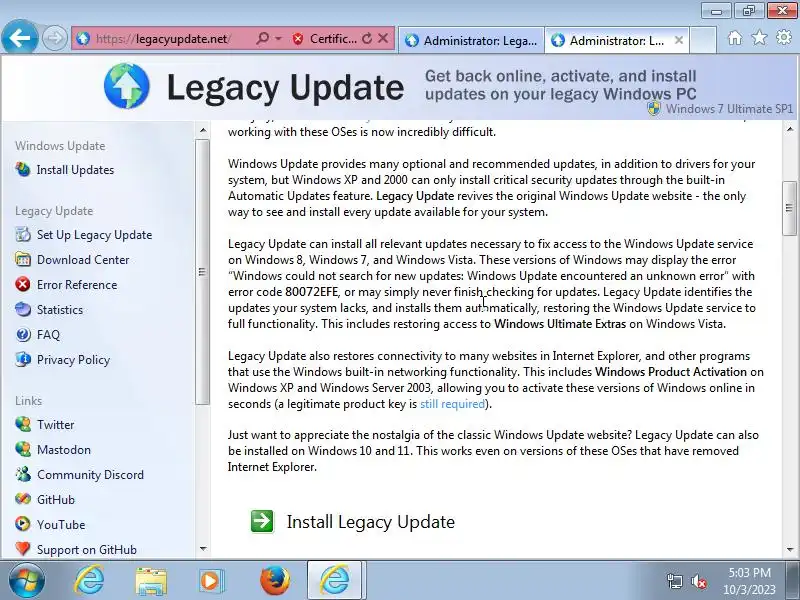This screenshot has width=800, height=600.
Task: Click the green arrow Install Legacy Update icon
Action: 262,521
